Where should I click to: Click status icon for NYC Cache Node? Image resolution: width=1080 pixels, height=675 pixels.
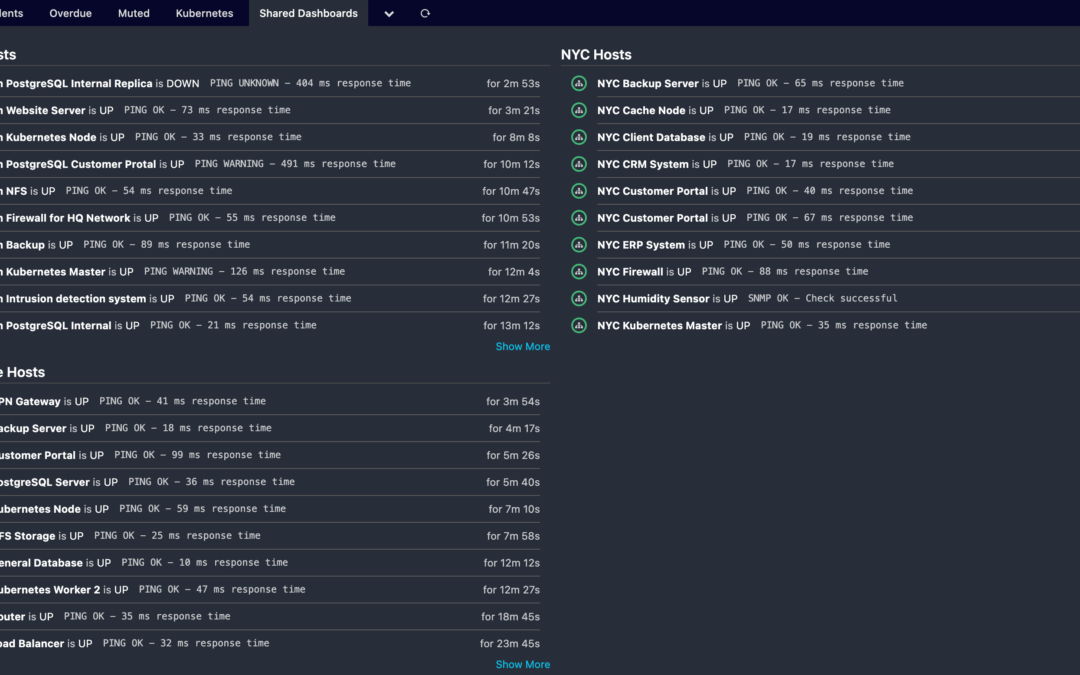click(579, 110)
